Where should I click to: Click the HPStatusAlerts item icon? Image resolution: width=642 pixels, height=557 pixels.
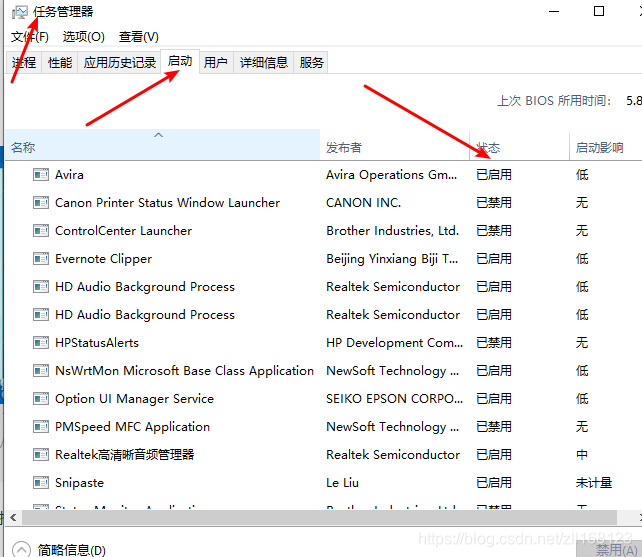pyautogui.click(x=41, y=343)
